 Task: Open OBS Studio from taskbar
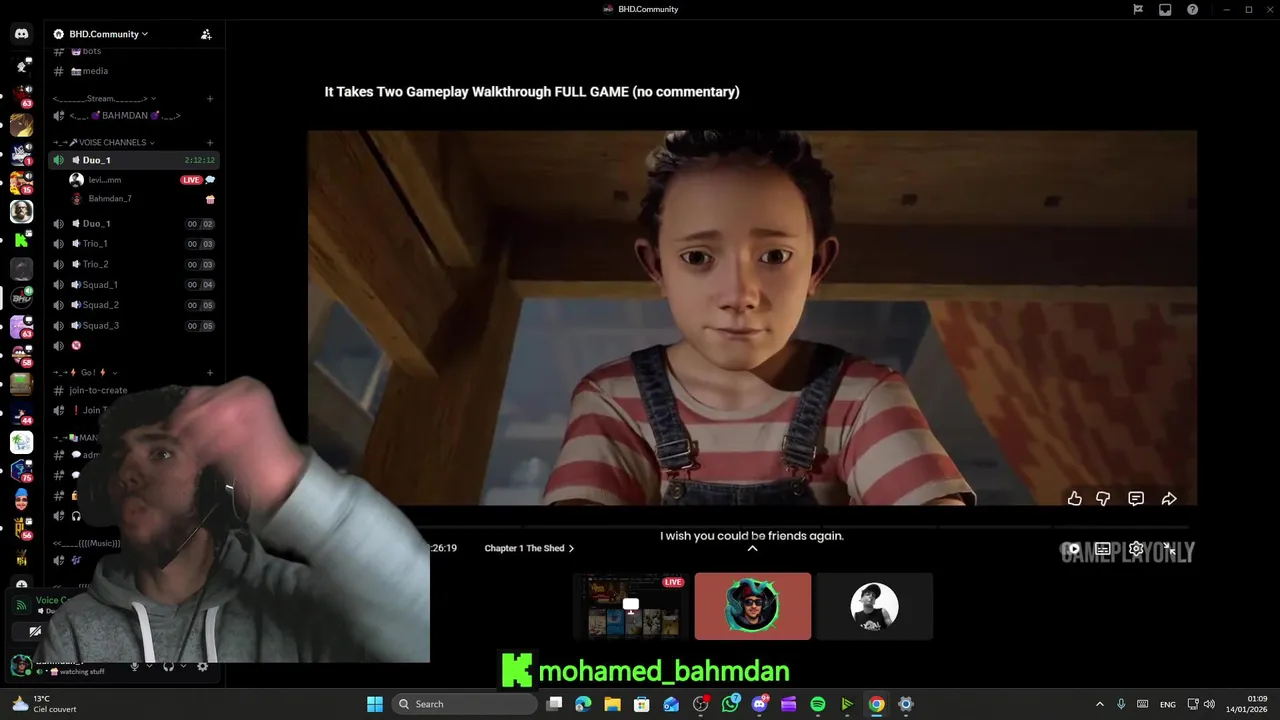coord(701,704)
